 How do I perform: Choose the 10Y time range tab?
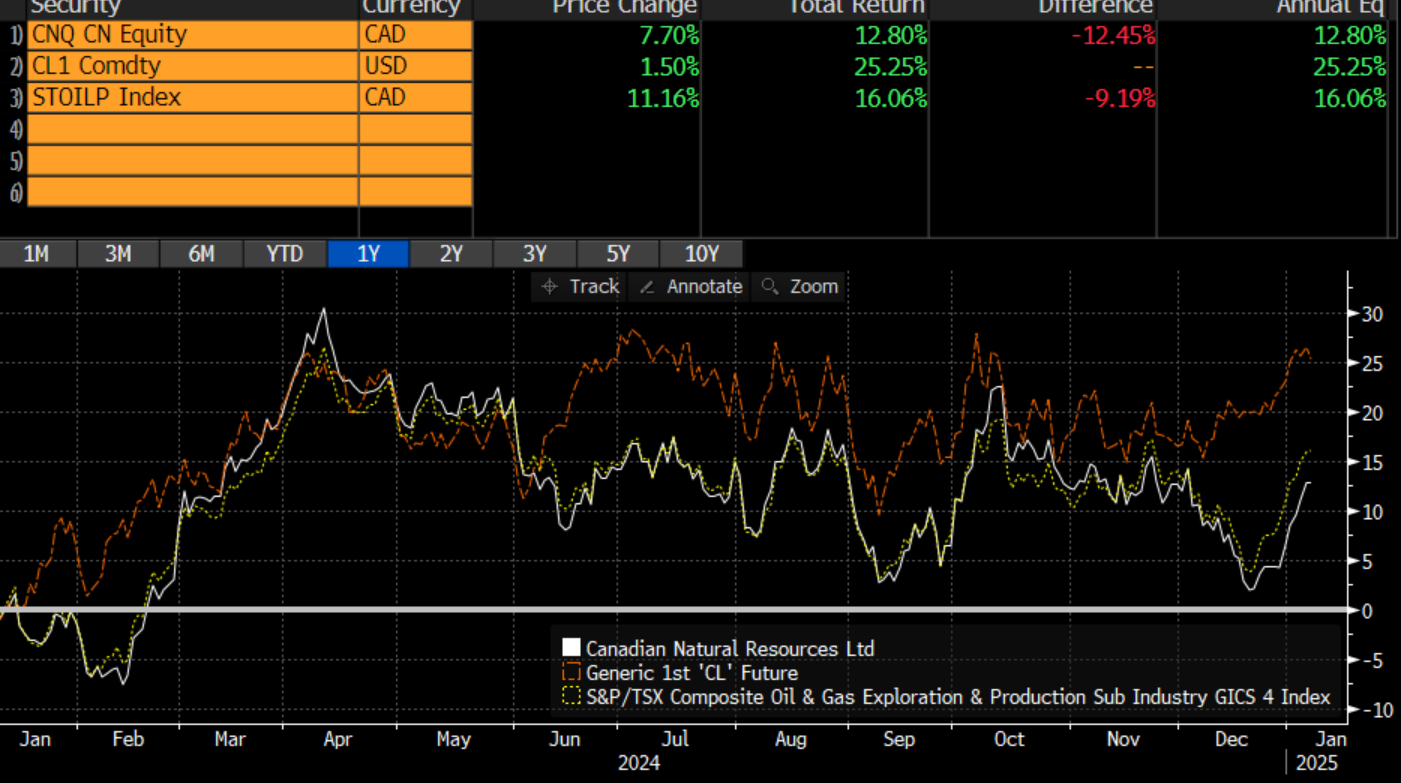point(701,254)
